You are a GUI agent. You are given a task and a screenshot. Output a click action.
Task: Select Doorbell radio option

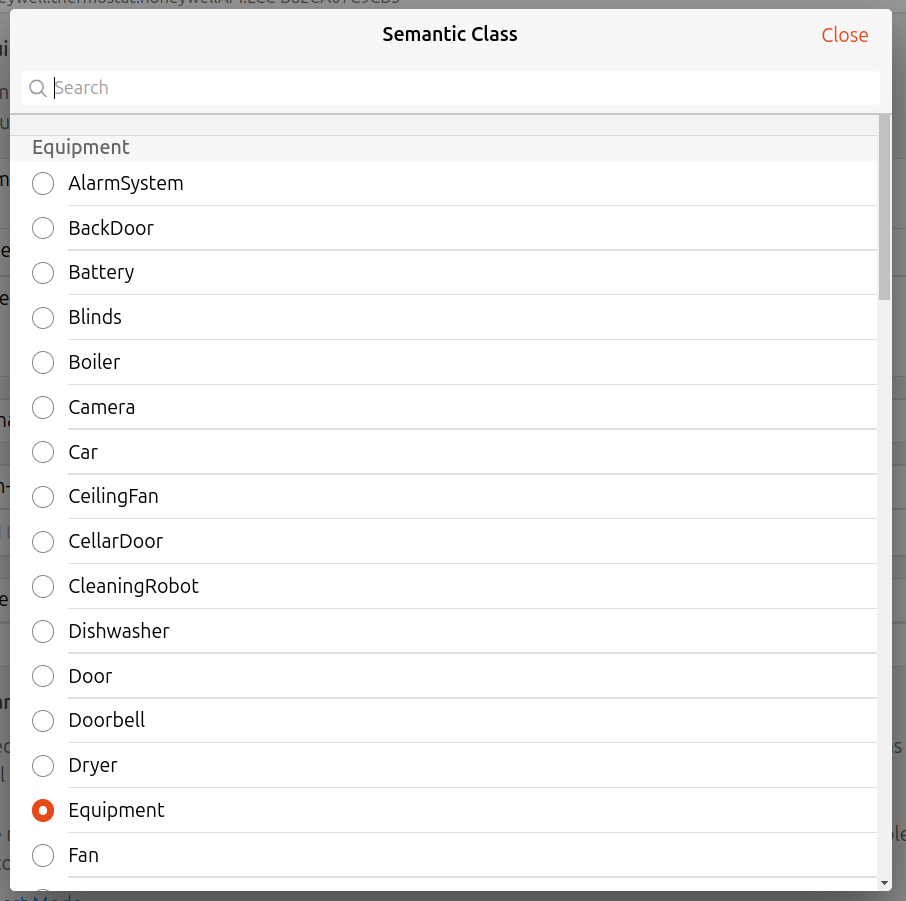coord(43,720)
